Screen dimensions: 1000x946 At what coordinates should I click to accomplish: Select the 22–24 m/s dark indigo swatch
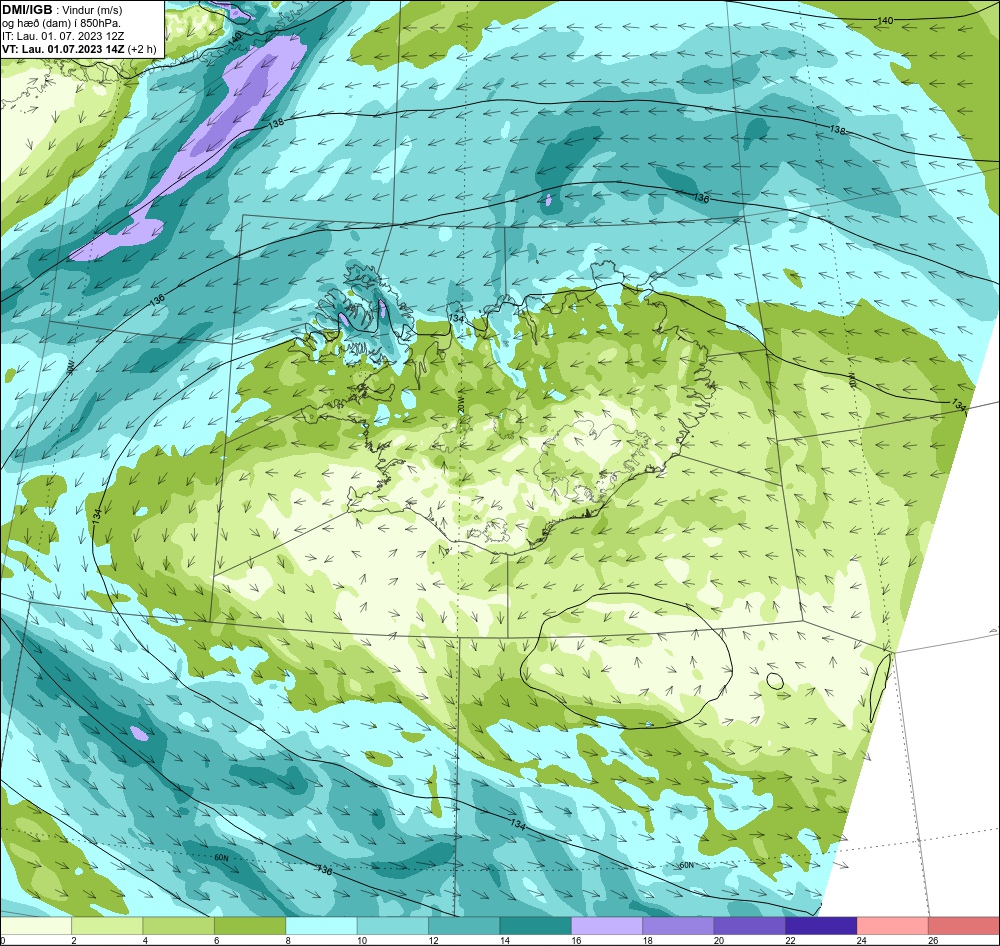pyautogui.click(x=821, y=926)
